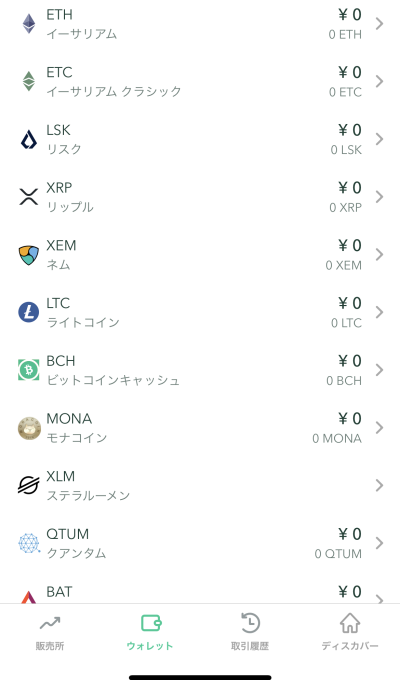
Task: Expand the QTUM row chevron arrow
Action: tap(379, 543)
